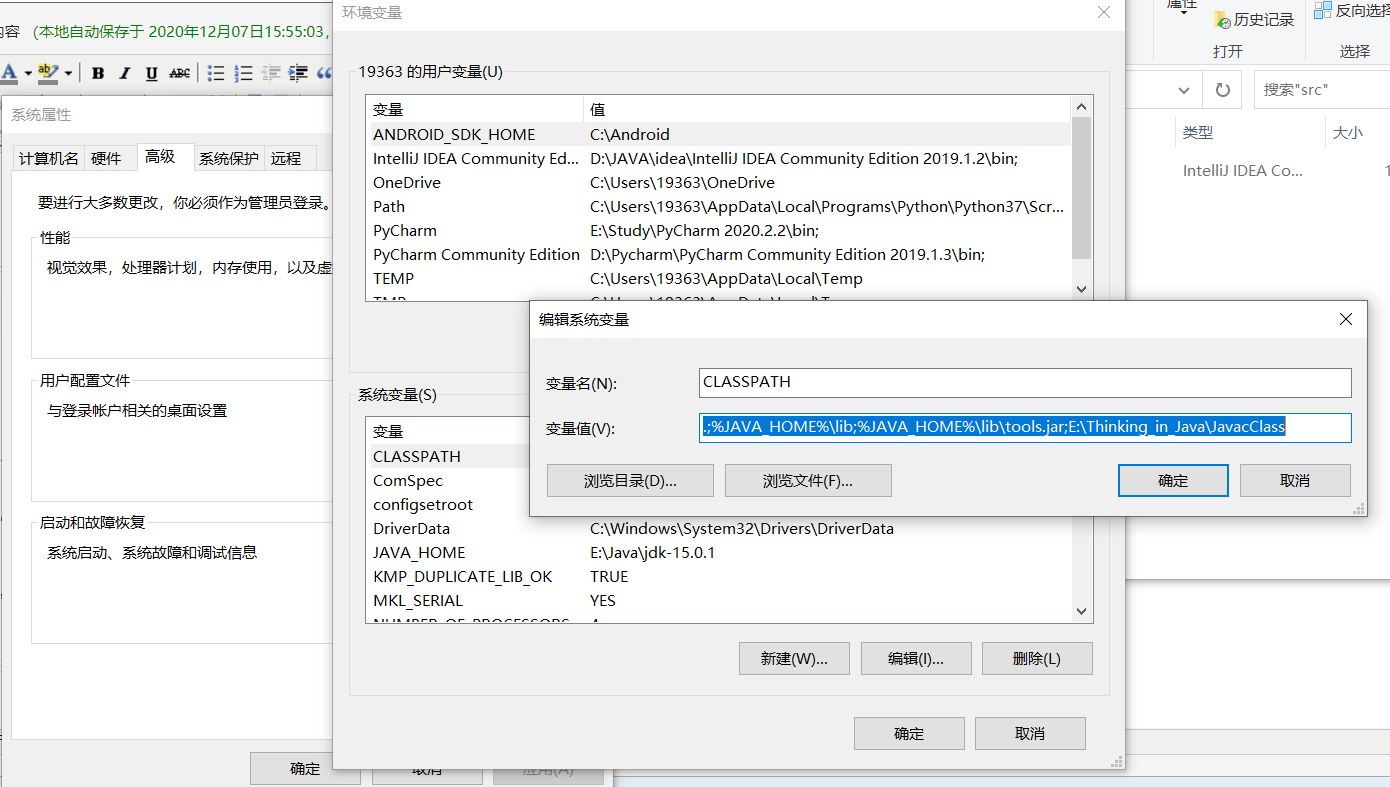This screenshot has width=1390, height=787.
Task: Click the Explorer search "src" box
Action: [1322, 89]
